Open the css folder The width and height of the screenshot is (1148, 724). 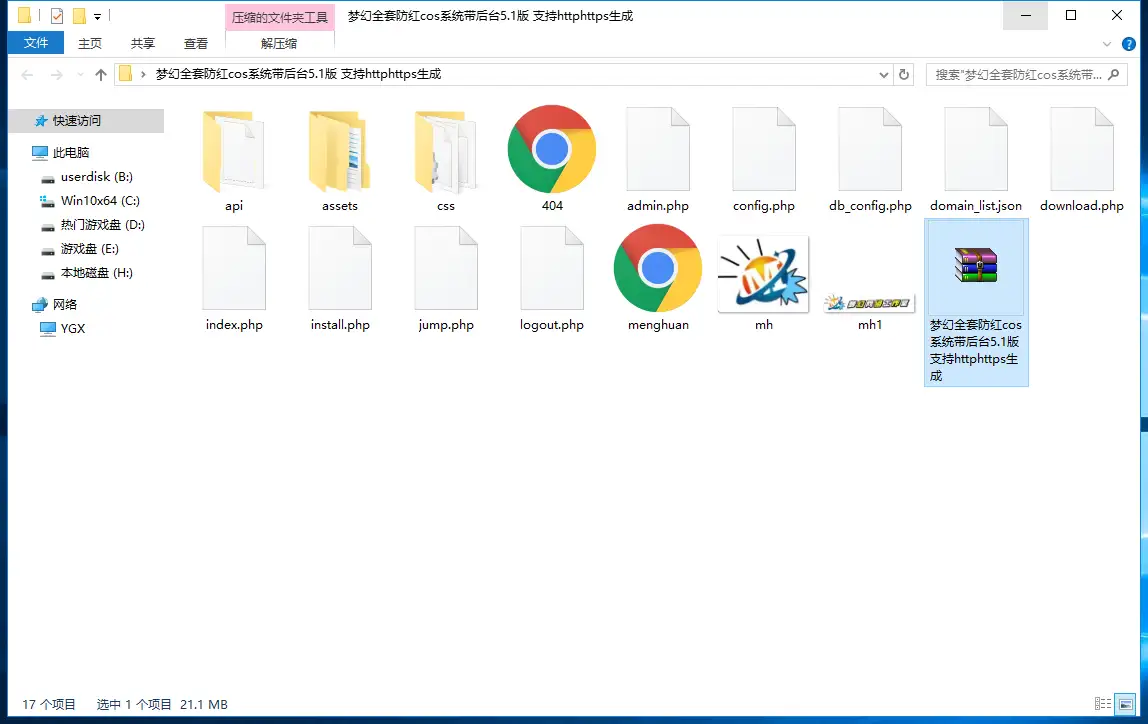tap(446, 150)
